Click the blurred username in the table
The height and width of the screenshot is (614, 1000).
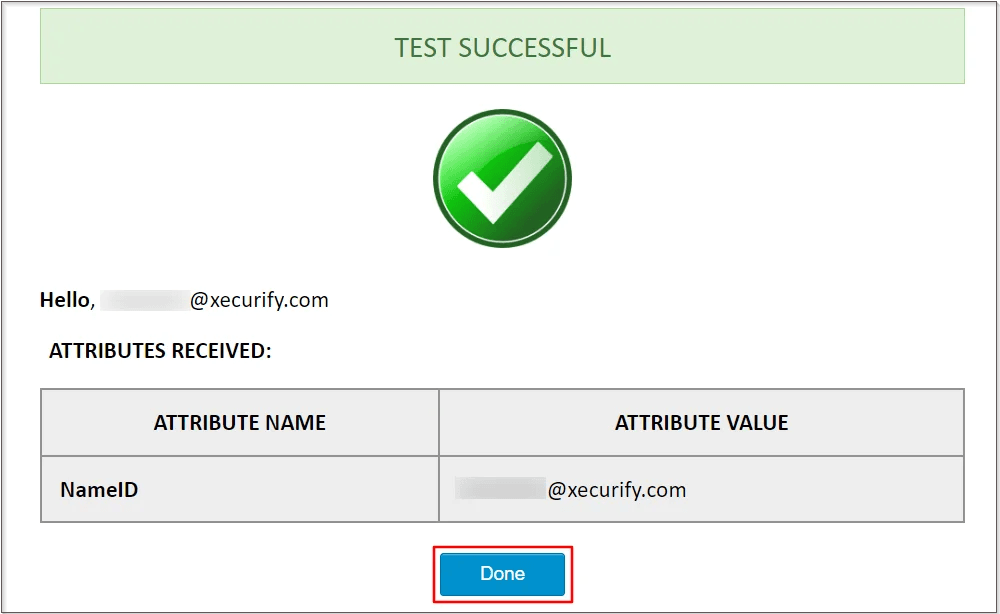501,488
